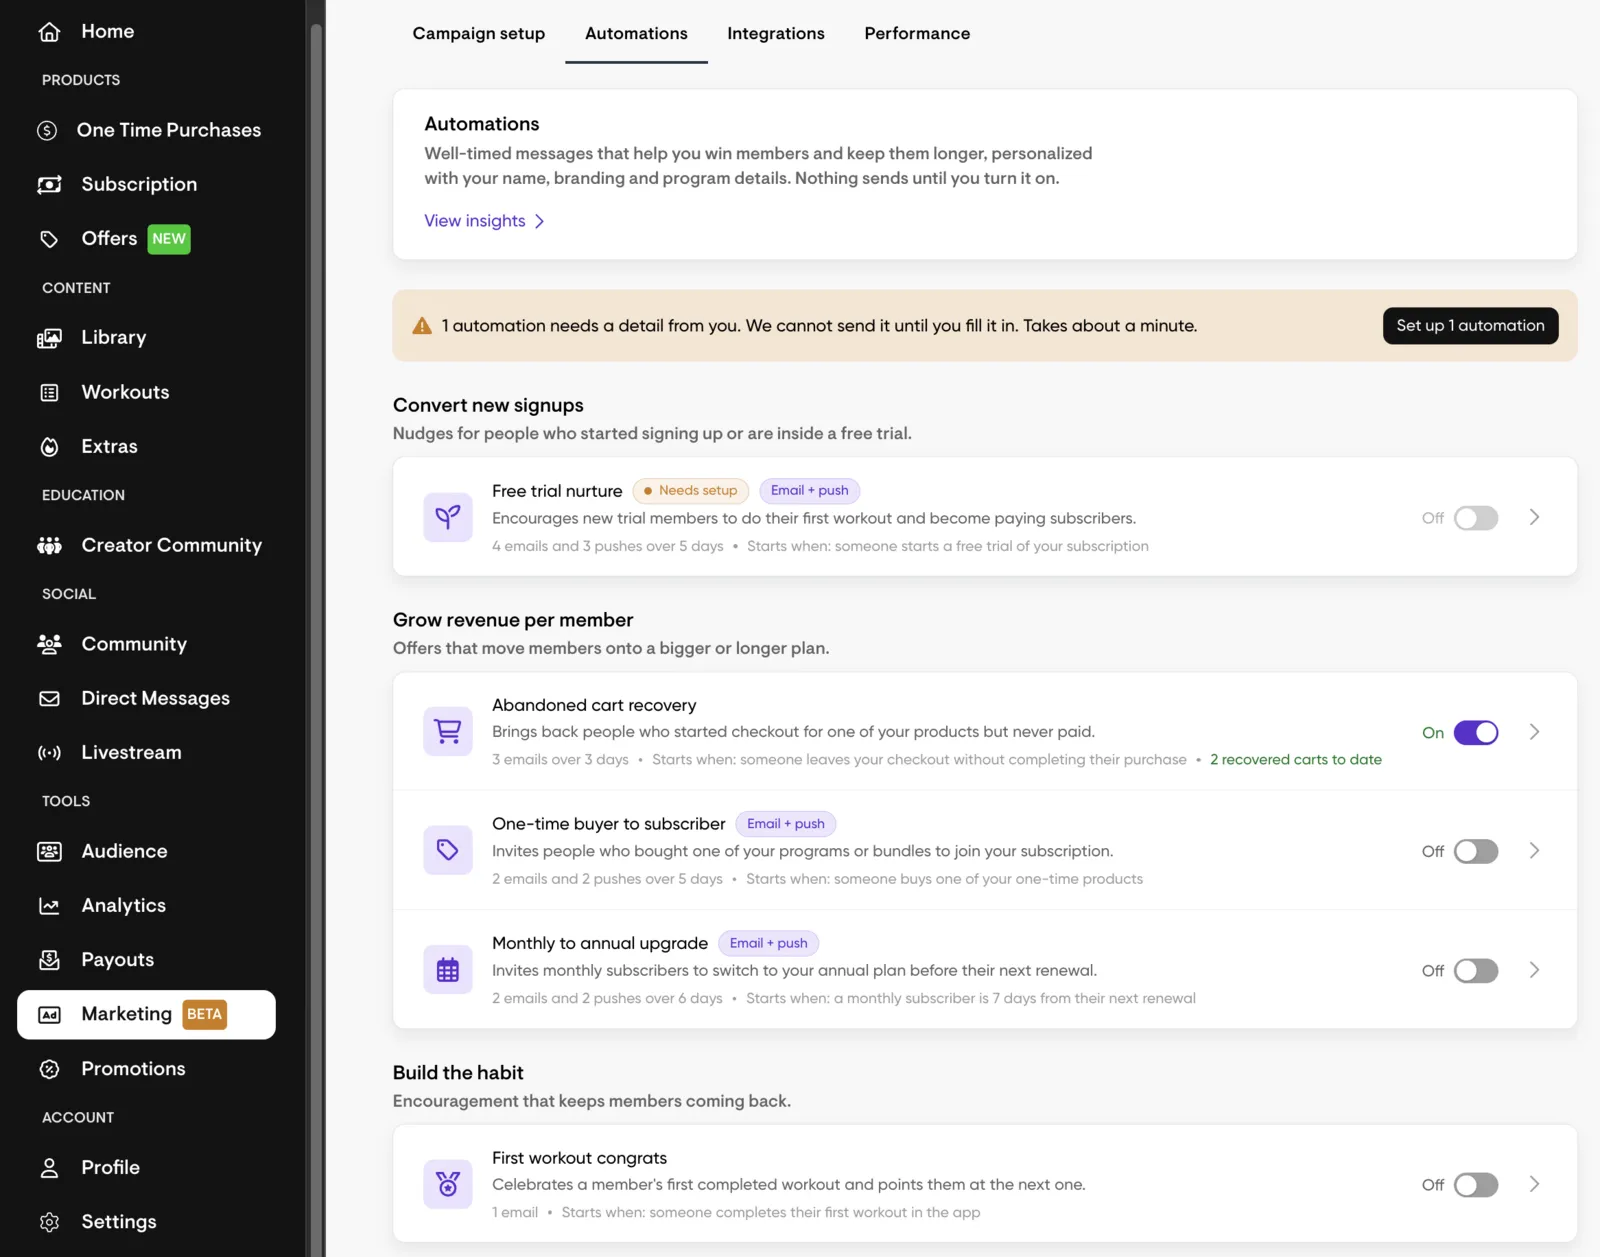Click the Abandoned cart recovery title
The height and width of the screenshot is (1257, 1600).
pos(594,706)
